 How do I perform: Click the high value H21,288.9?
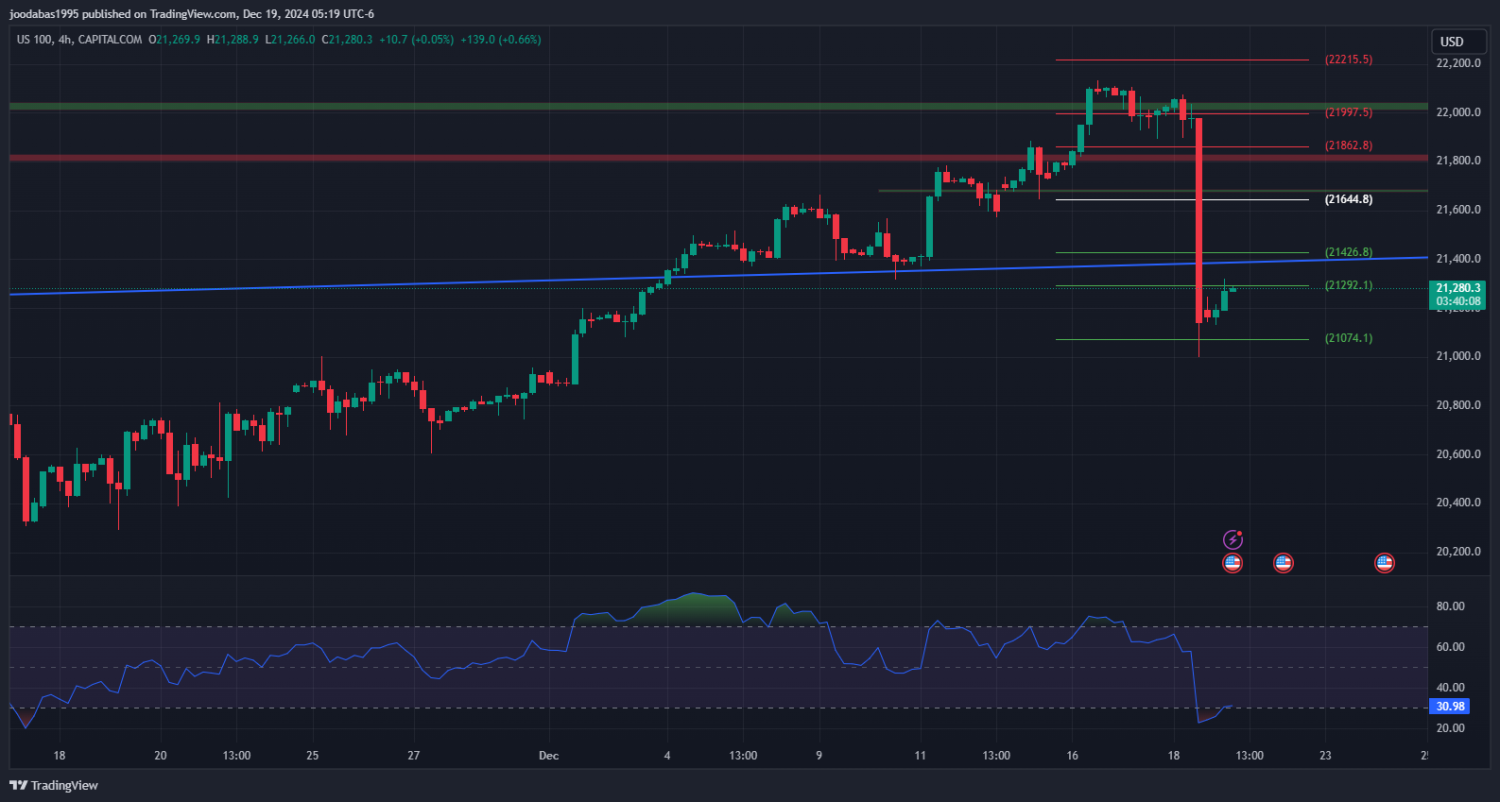point(232,39)
